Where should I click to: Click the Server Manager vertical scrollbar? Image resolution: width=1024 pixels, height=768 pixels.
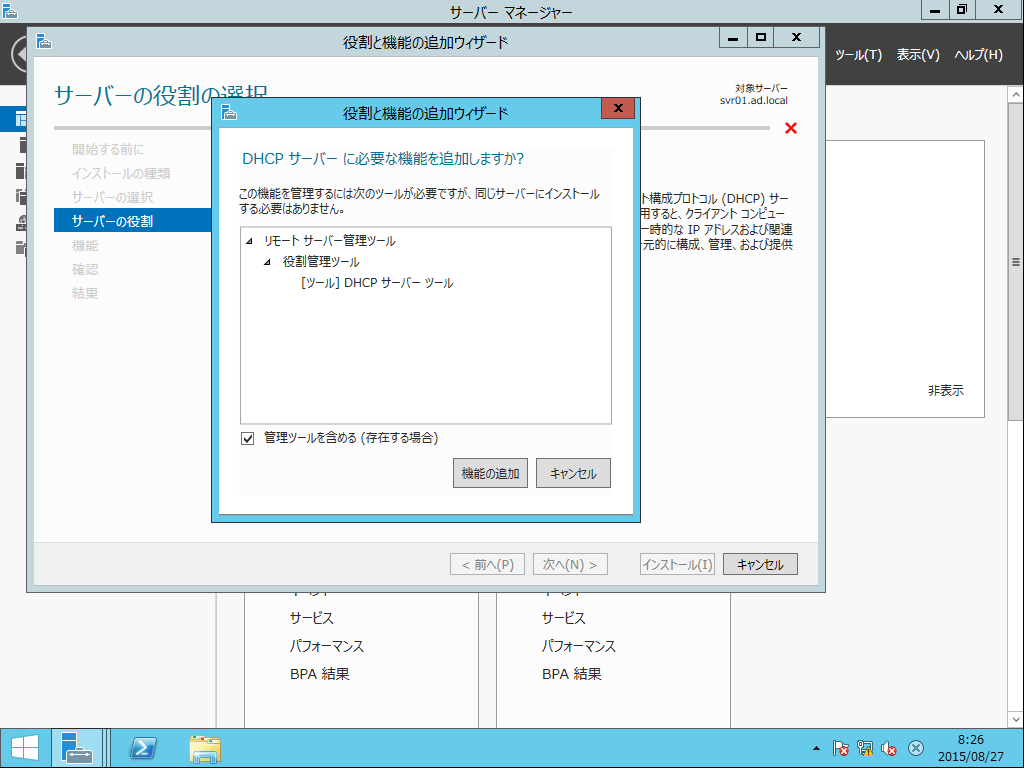pyautogui.click(x=1016, y=405)
